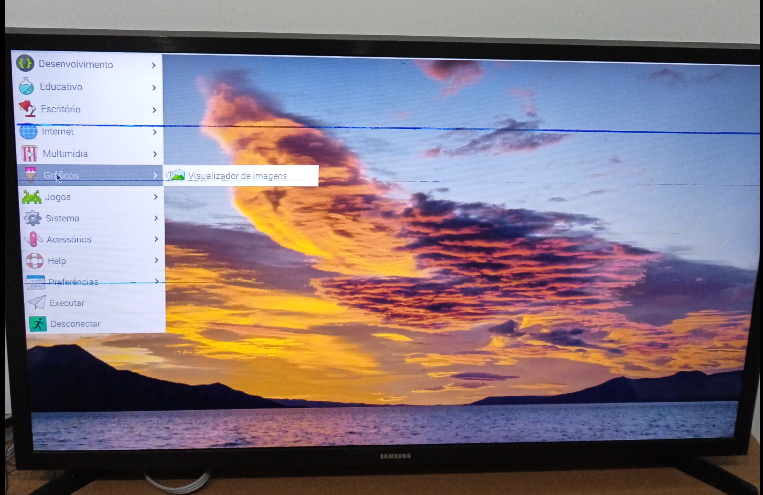Choose the Executar text label

[67, 302]
